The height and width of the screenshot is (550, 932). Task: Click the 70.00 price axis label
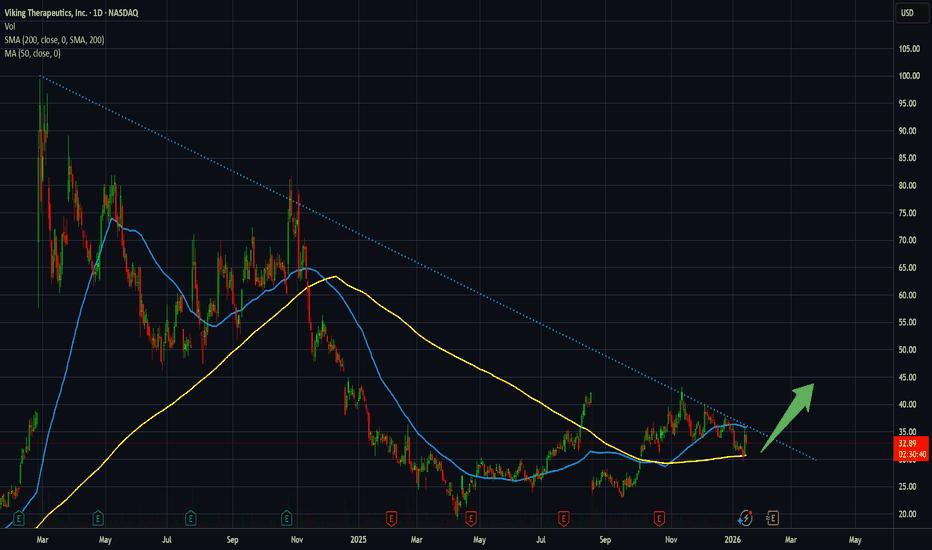[908, 240]
